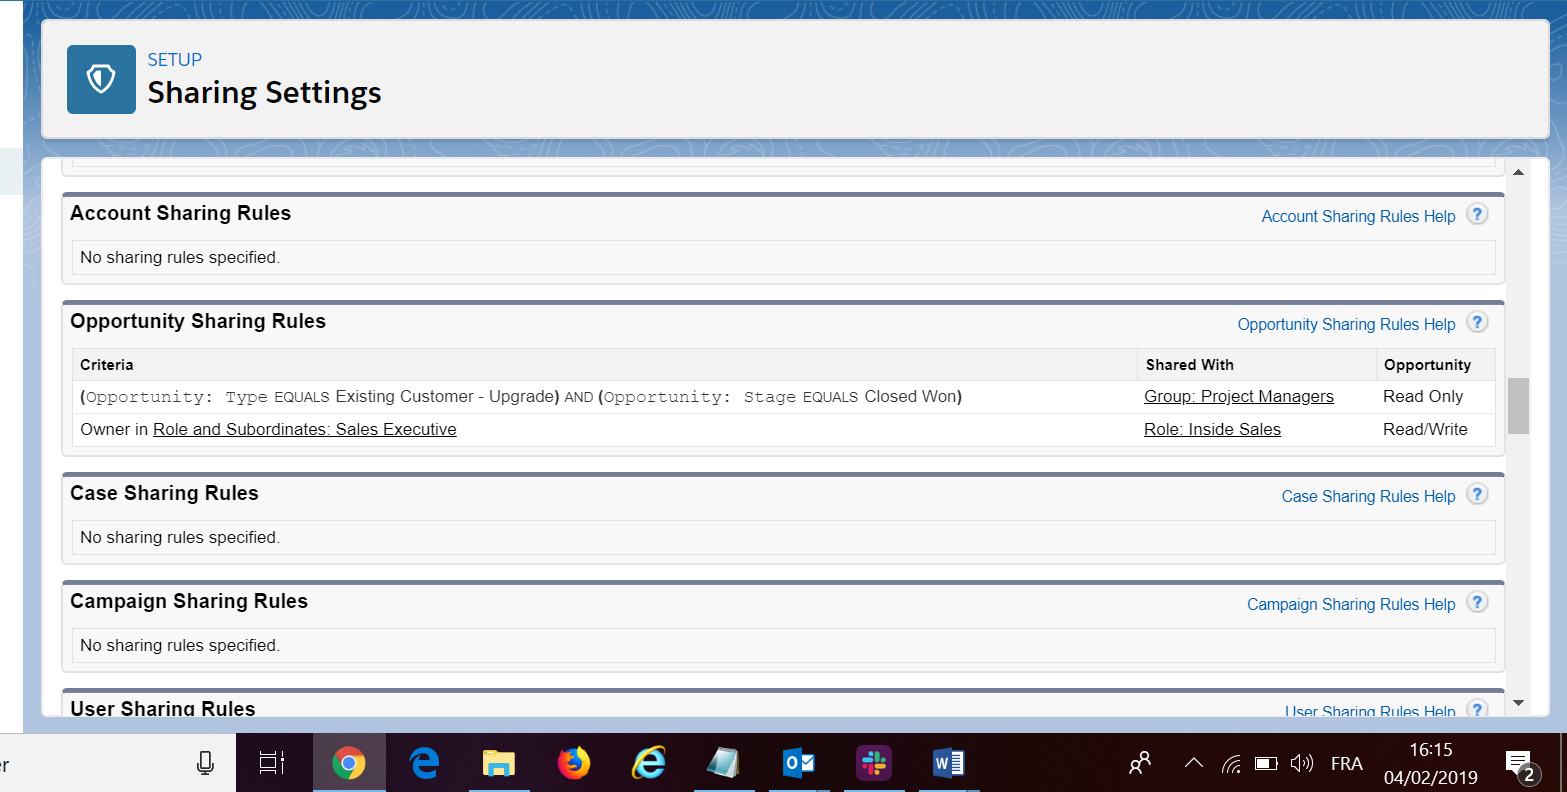The image size is (1567, 792).
Task: Click "No sharing rules specified." under Case
Action: (x=180, y=538)
